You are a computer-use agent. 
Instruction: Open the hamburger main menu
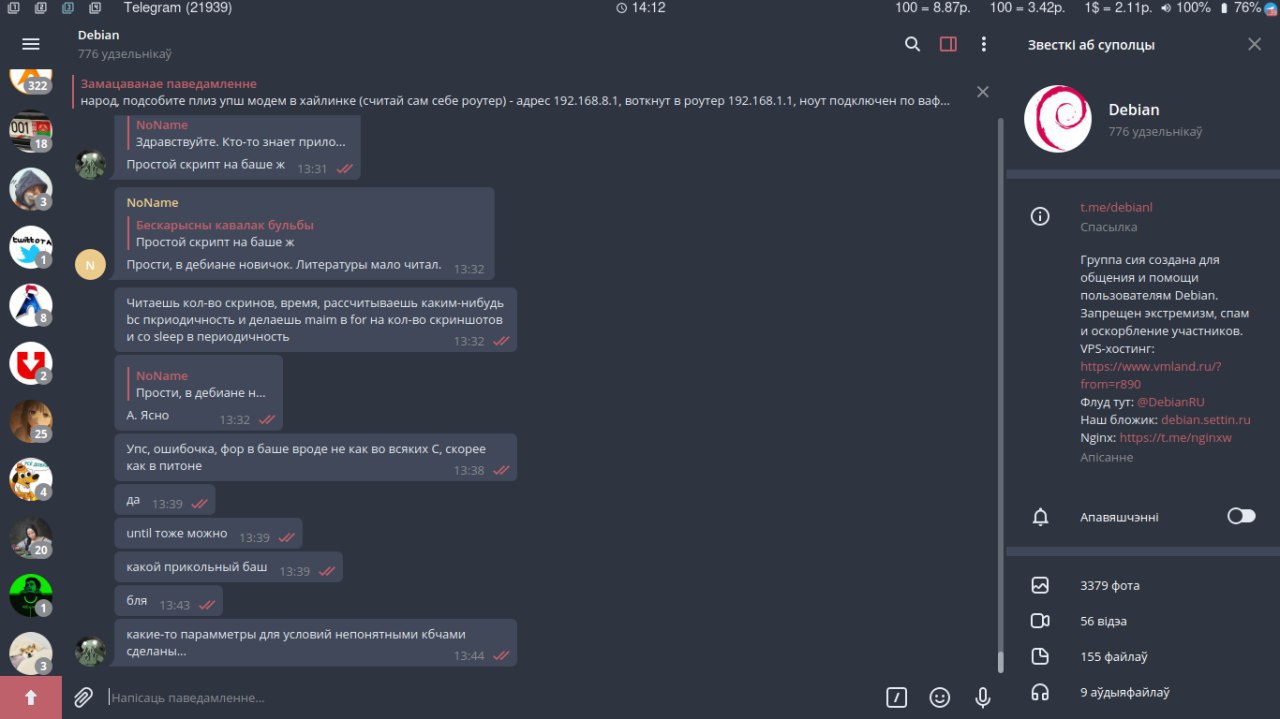31,44
